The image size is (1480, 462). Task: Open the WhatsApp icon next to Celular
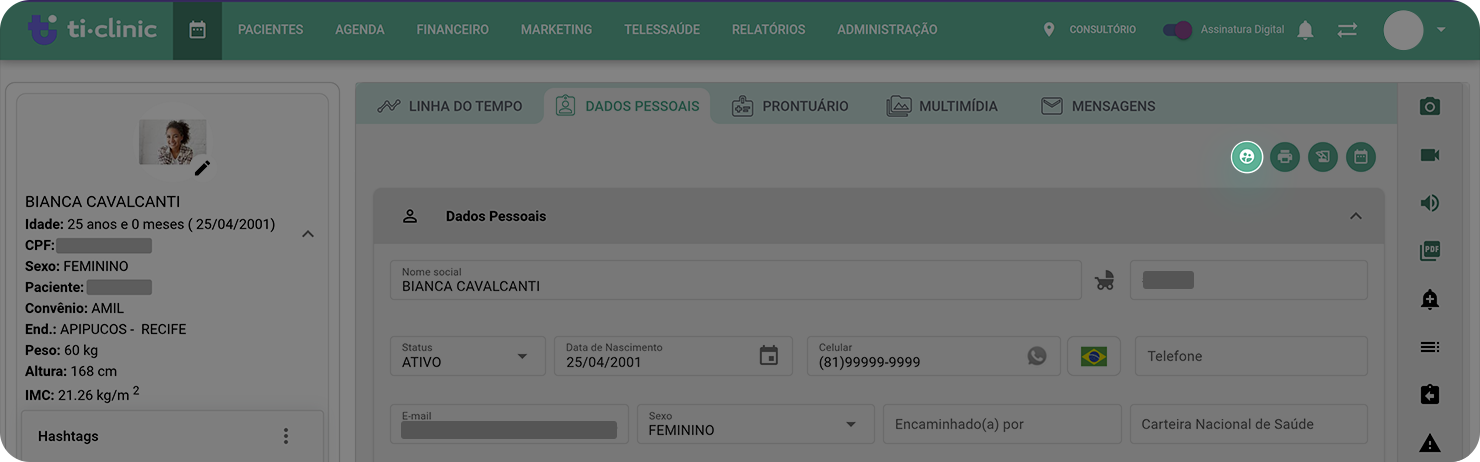pos(1037,355)
